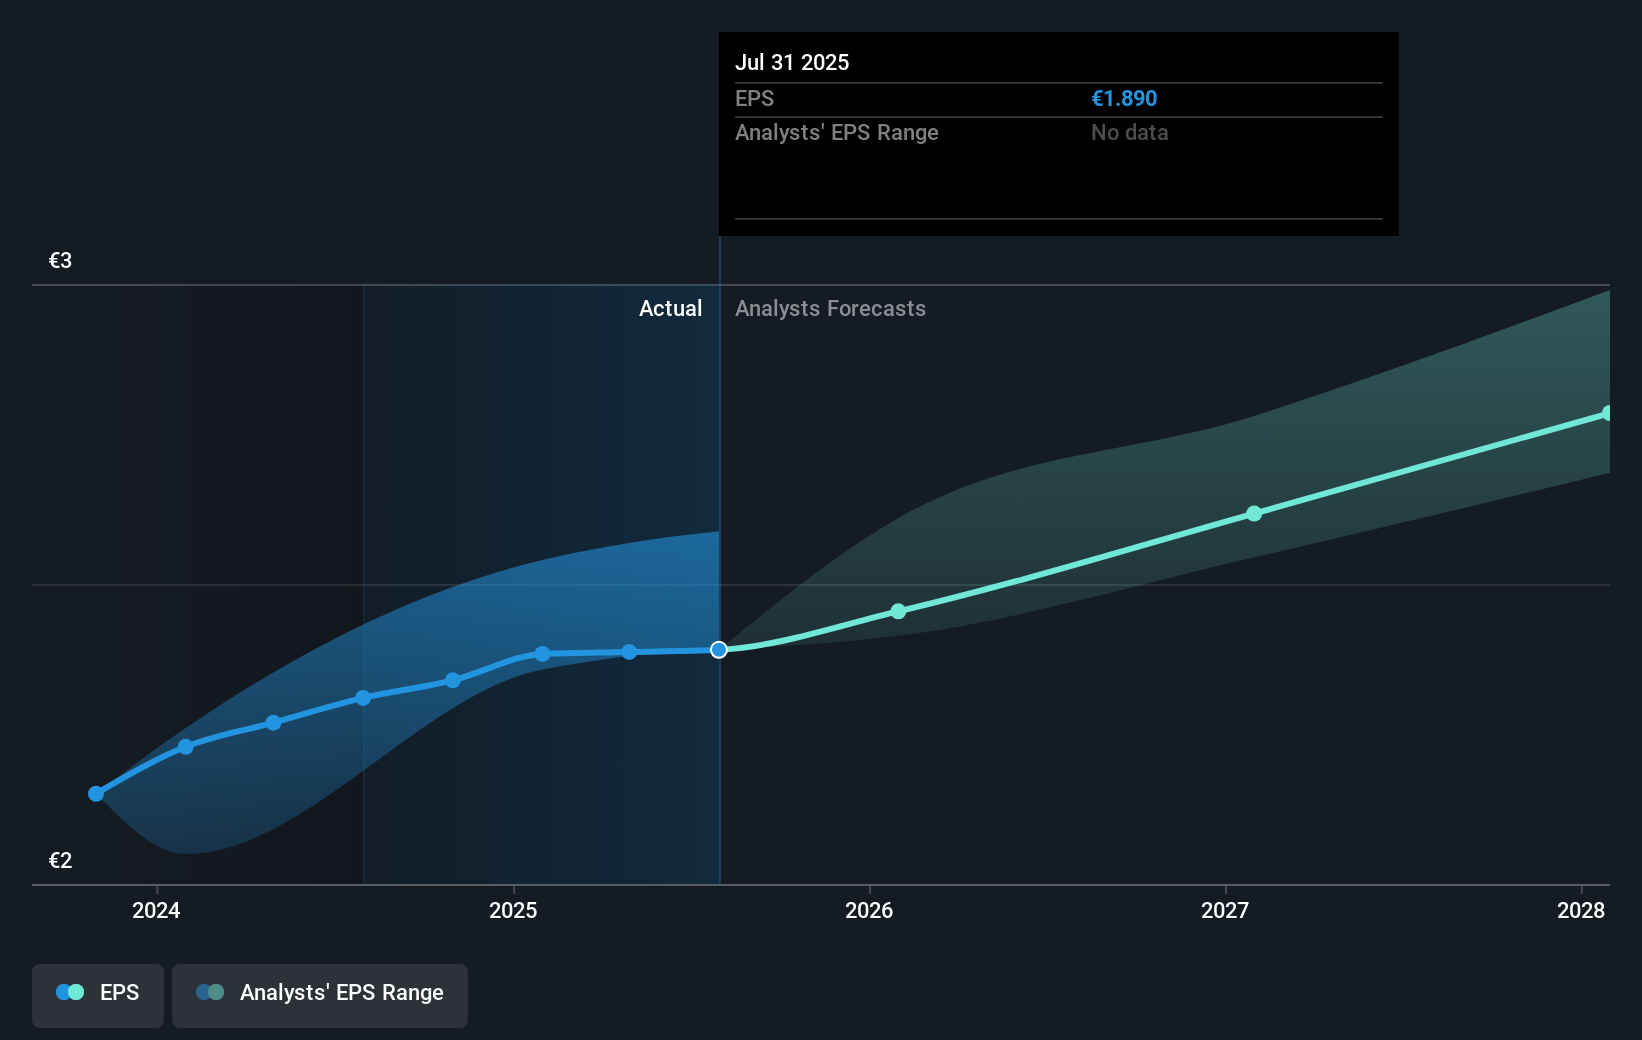Select the green data point above 2027

point(1253,513)
